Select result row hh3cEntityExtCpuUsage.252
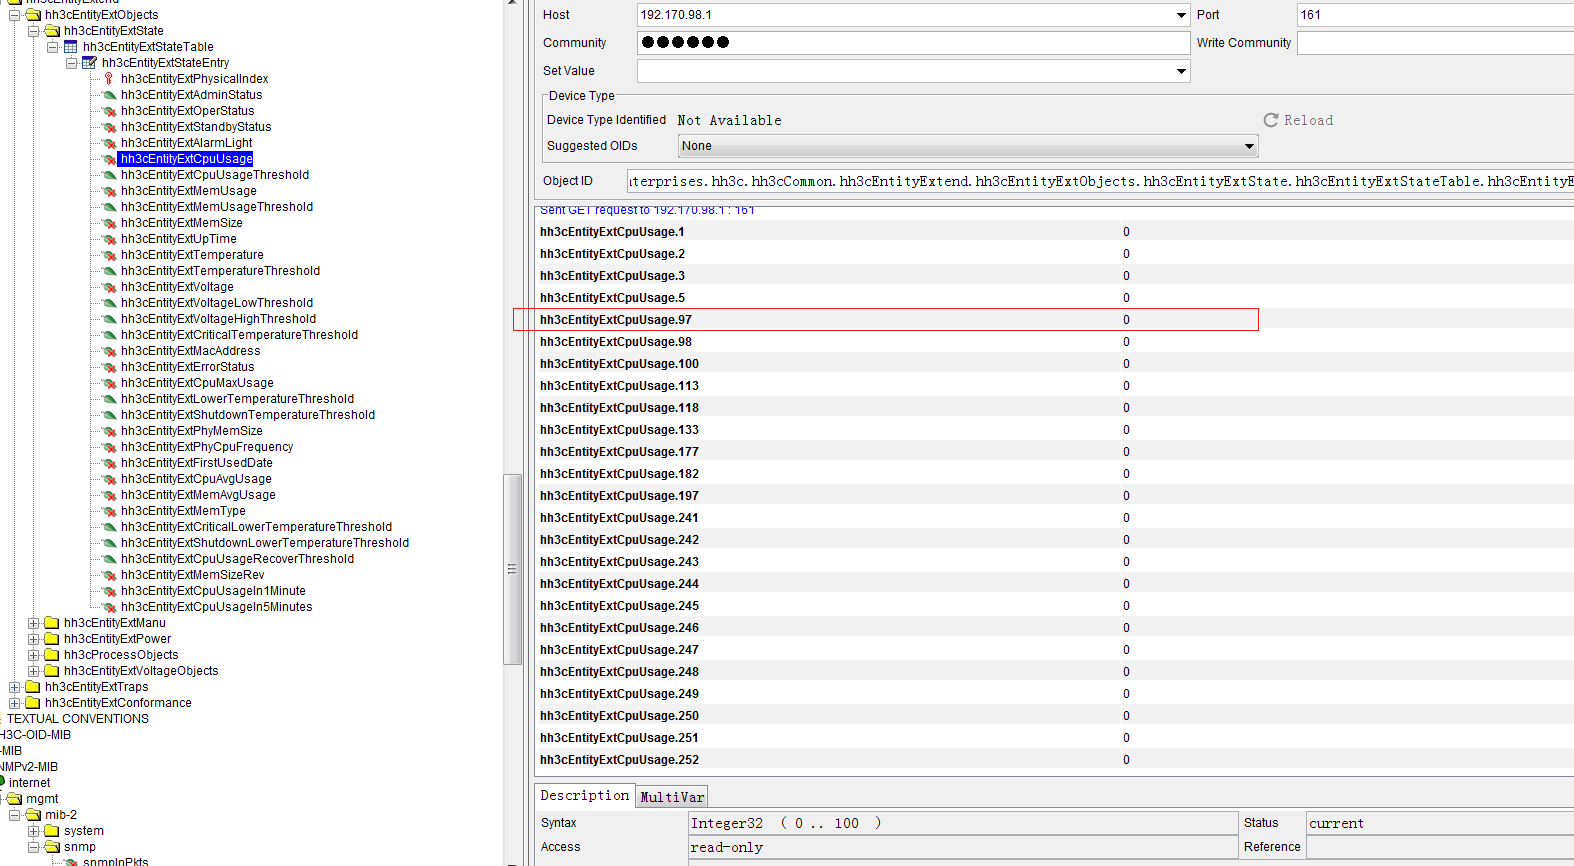 point(1054,760)
